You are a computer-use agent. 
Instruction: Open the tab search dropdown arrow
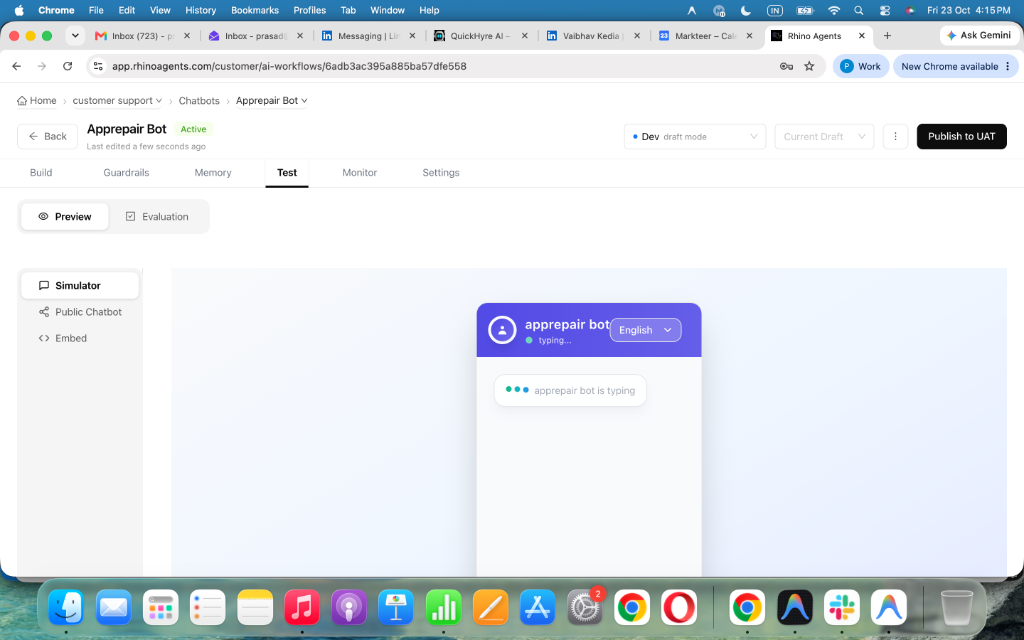pyautogui.click(x=75, y=36)
